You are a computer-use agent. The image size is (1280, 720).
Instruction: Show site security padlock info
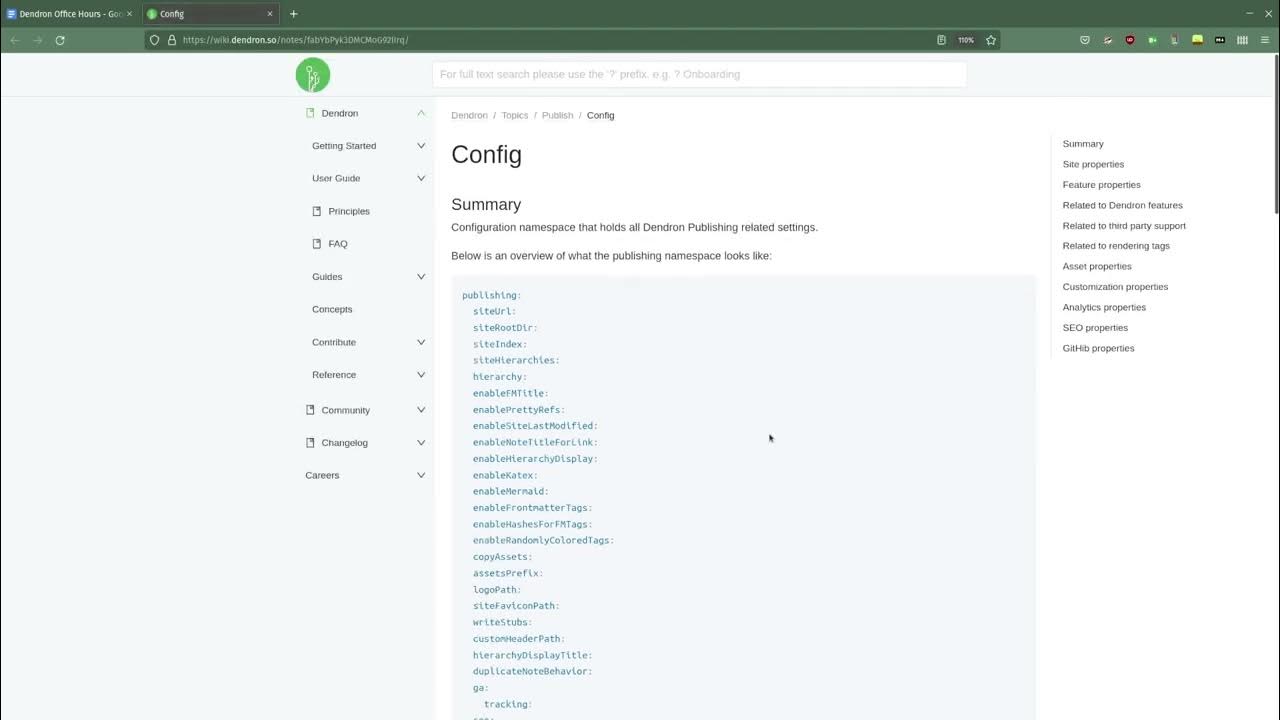click(171, 40)
